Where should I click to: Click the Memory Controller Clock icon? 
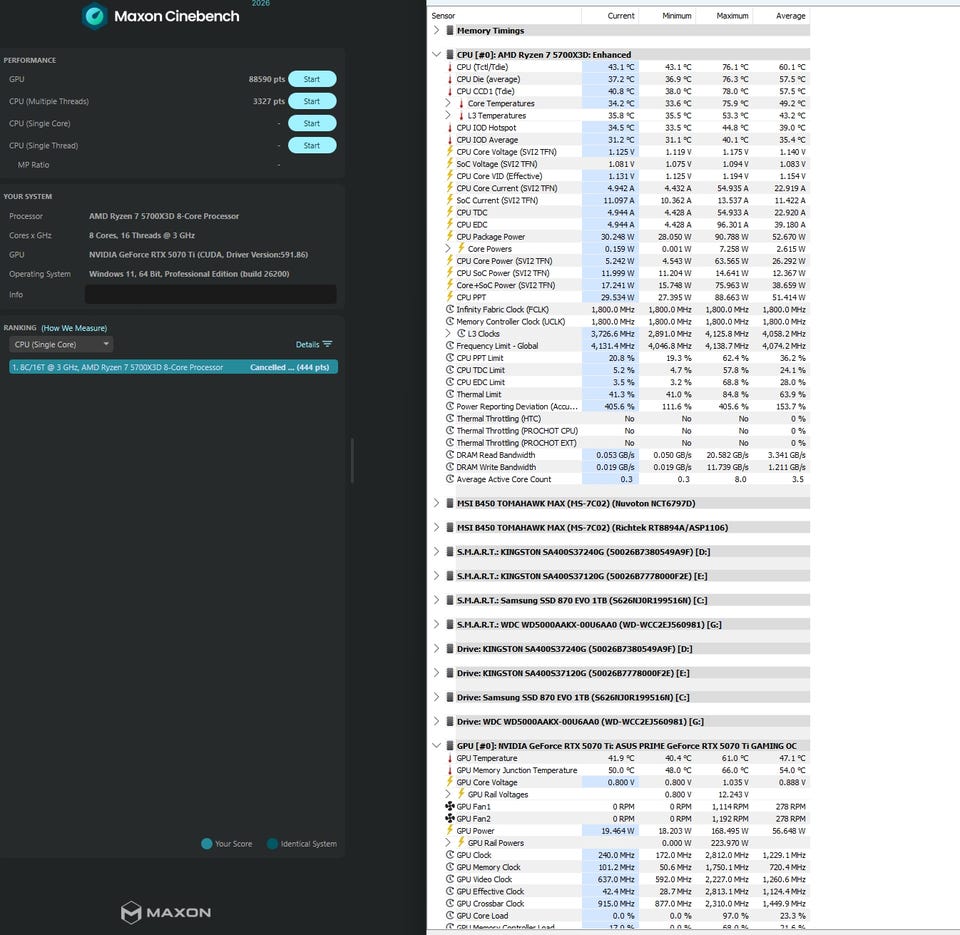click(450, 321)
